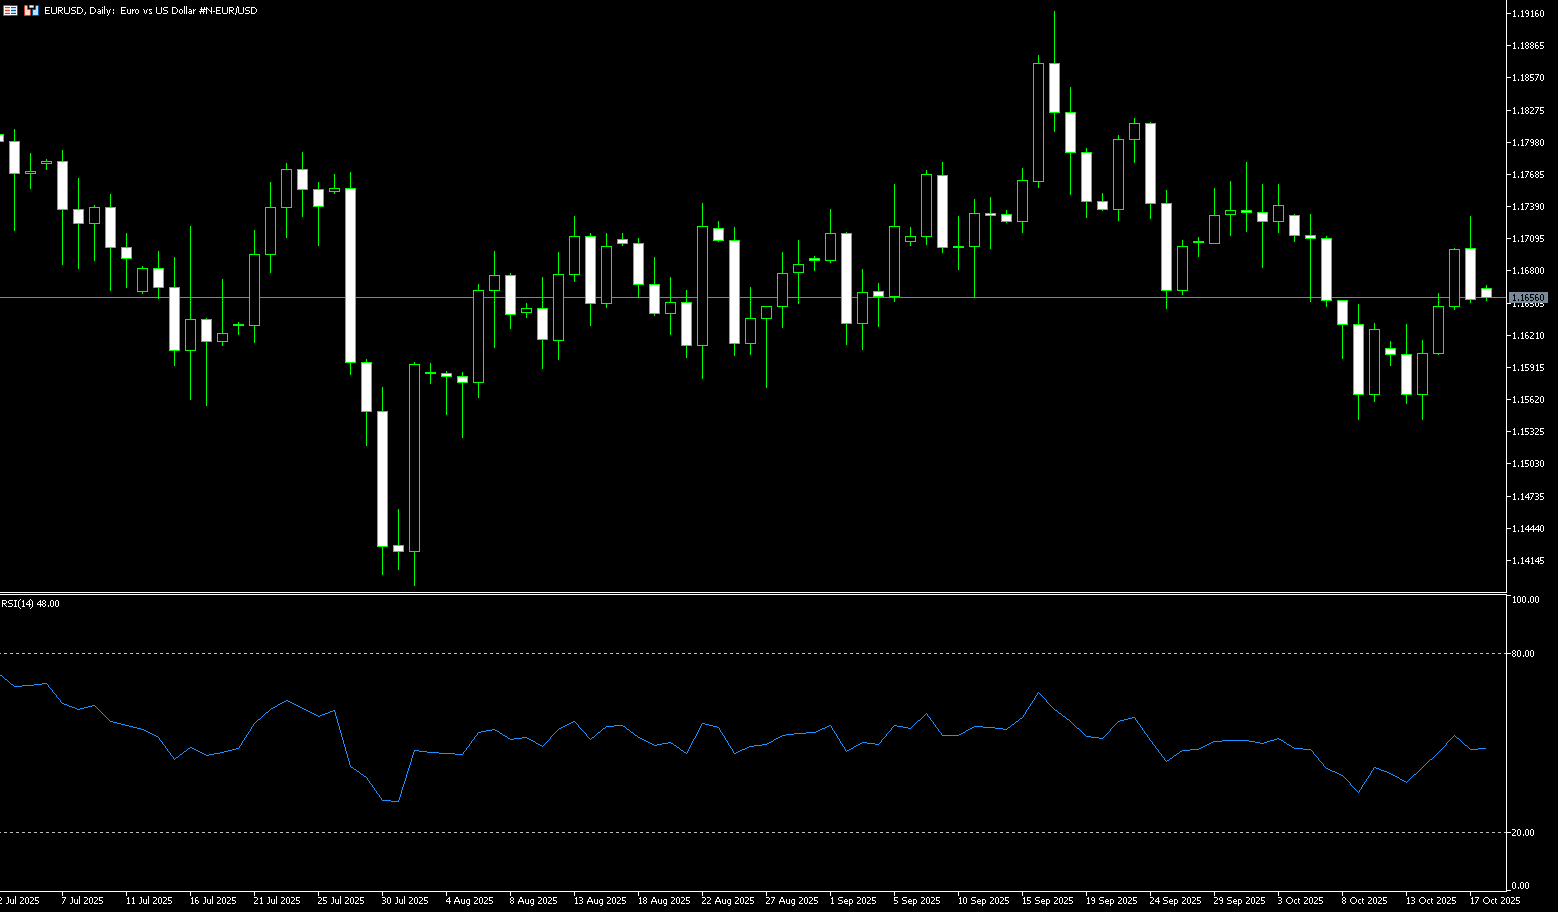Click the last candle on the chart
This screenshot has width=1558, height=912.
click(x=1486, y=292)
